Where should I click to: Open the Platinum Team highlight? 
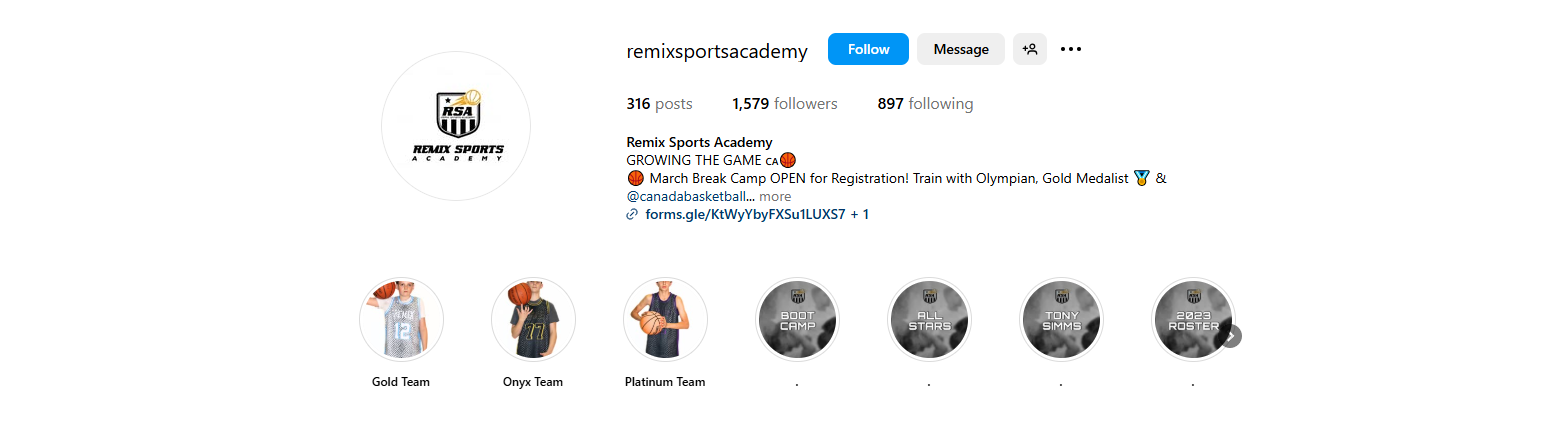click(x=665, y=320)
